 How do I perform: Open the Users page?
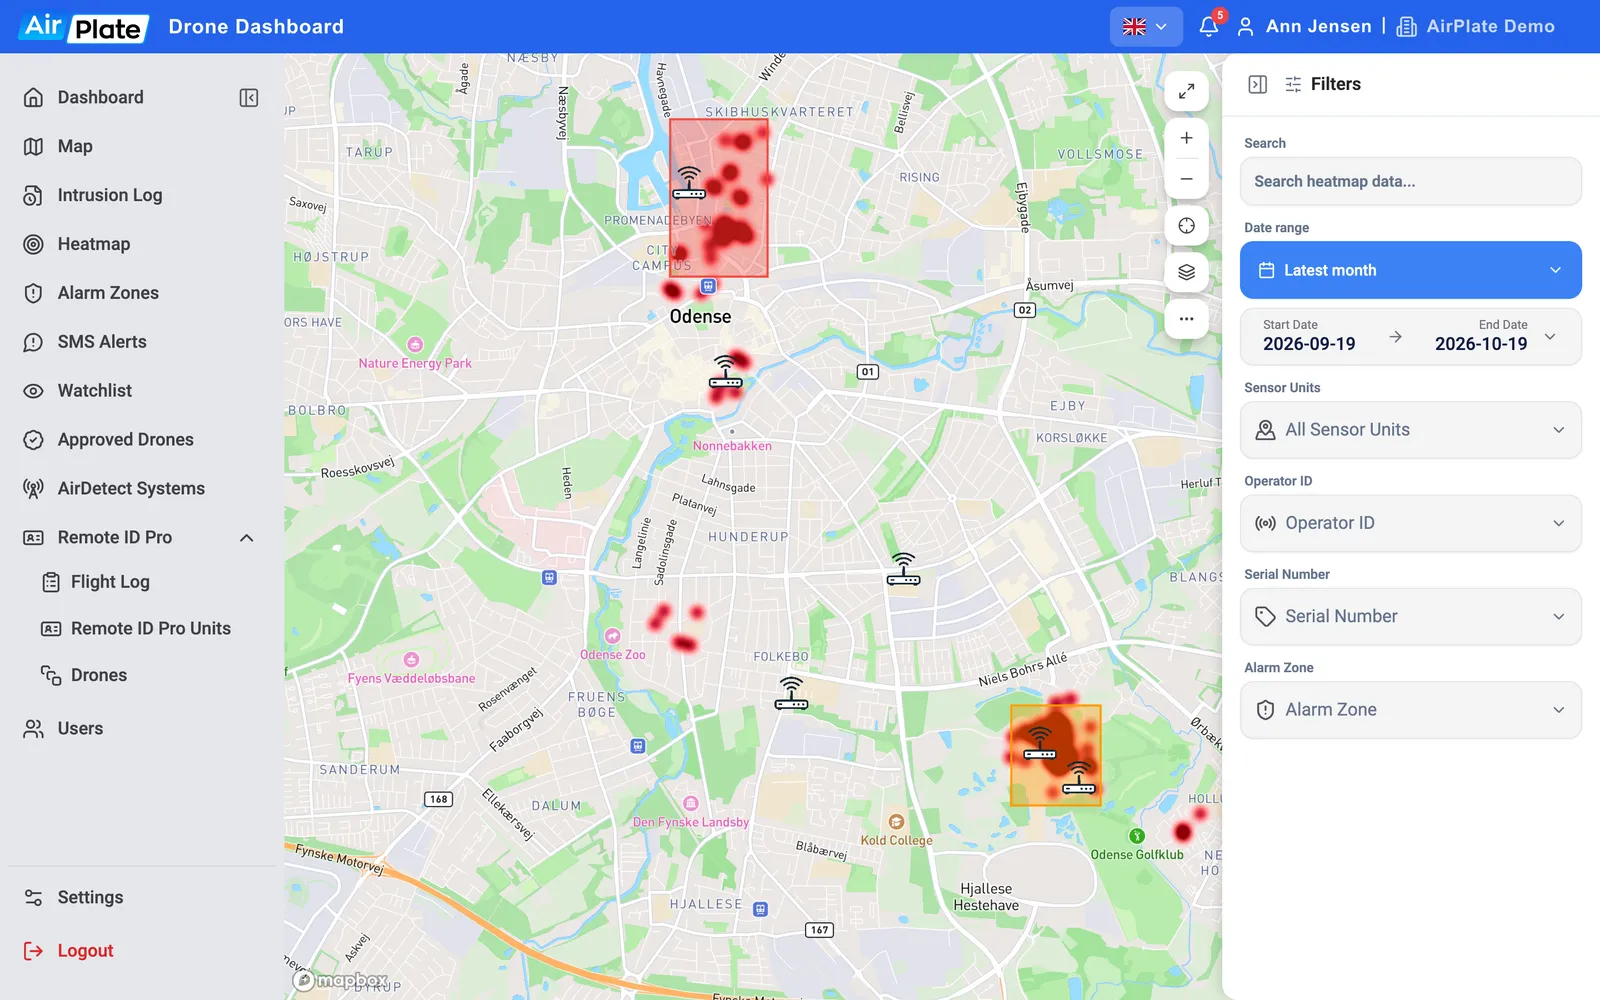click(80, 729)
